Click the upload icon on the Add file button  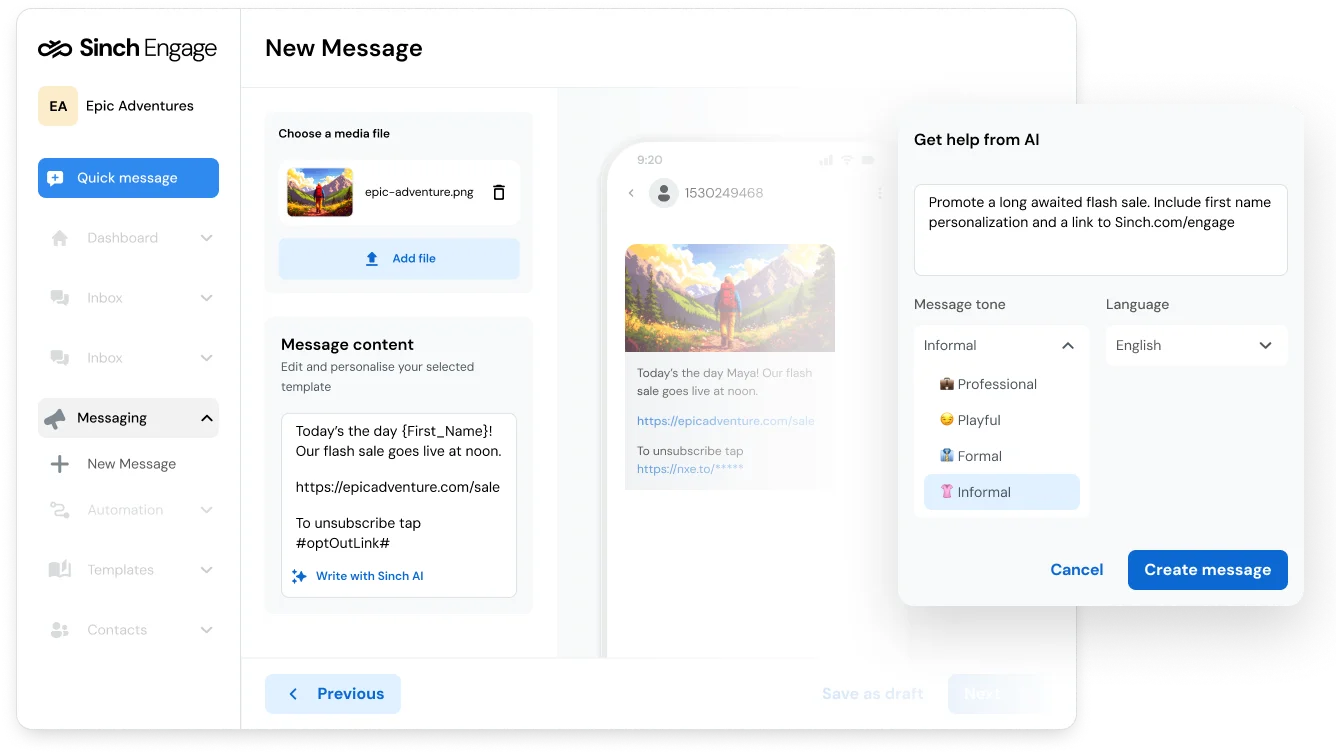(371, 258)
